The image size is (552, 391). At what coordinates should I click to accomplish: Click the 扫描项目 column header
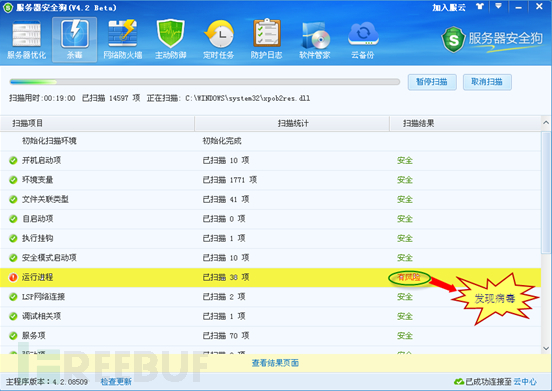(x=97, y=123)
